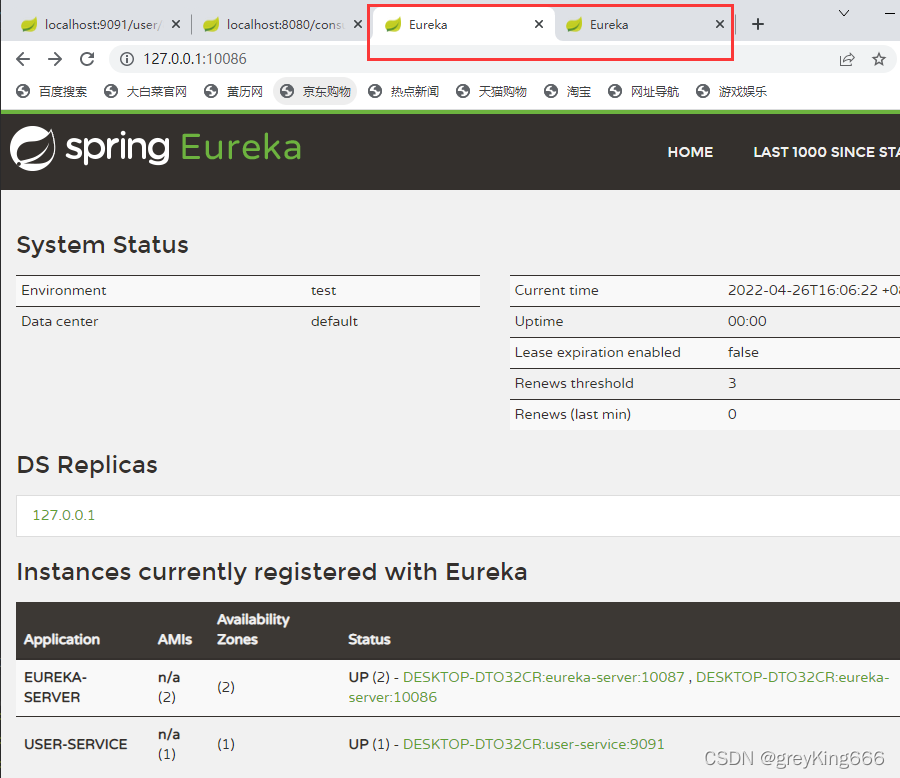Open the 网址导航 bookmark
The width and height of the screenshot is (900, 778).
click(644, 91)
